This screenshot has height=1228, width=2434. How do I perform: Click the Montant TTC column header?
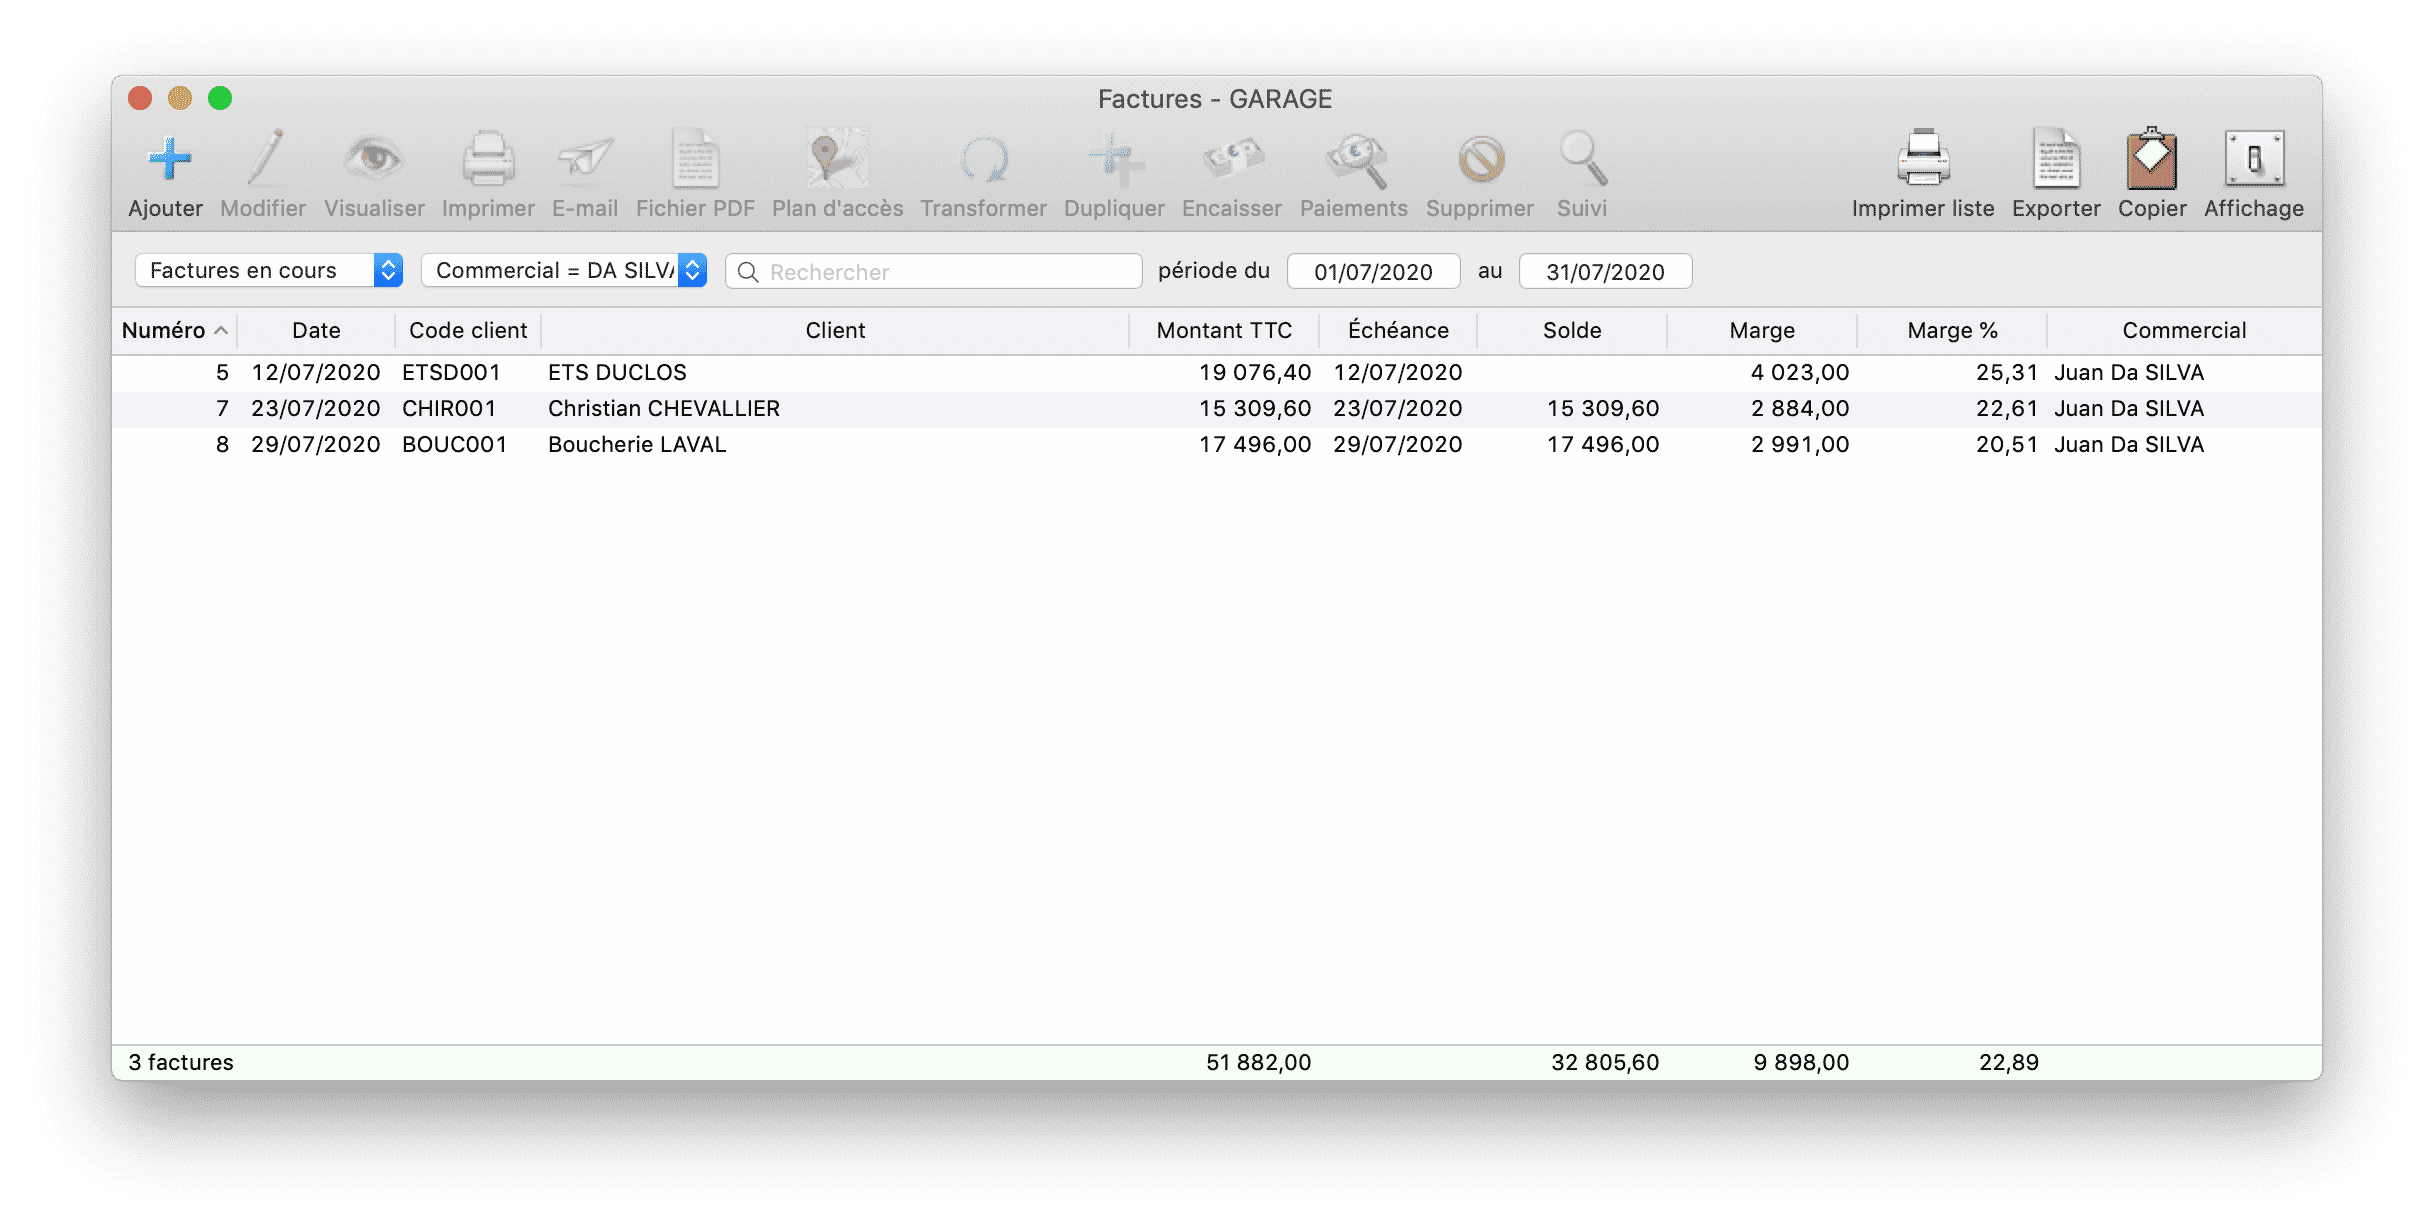pos(1223,330)
